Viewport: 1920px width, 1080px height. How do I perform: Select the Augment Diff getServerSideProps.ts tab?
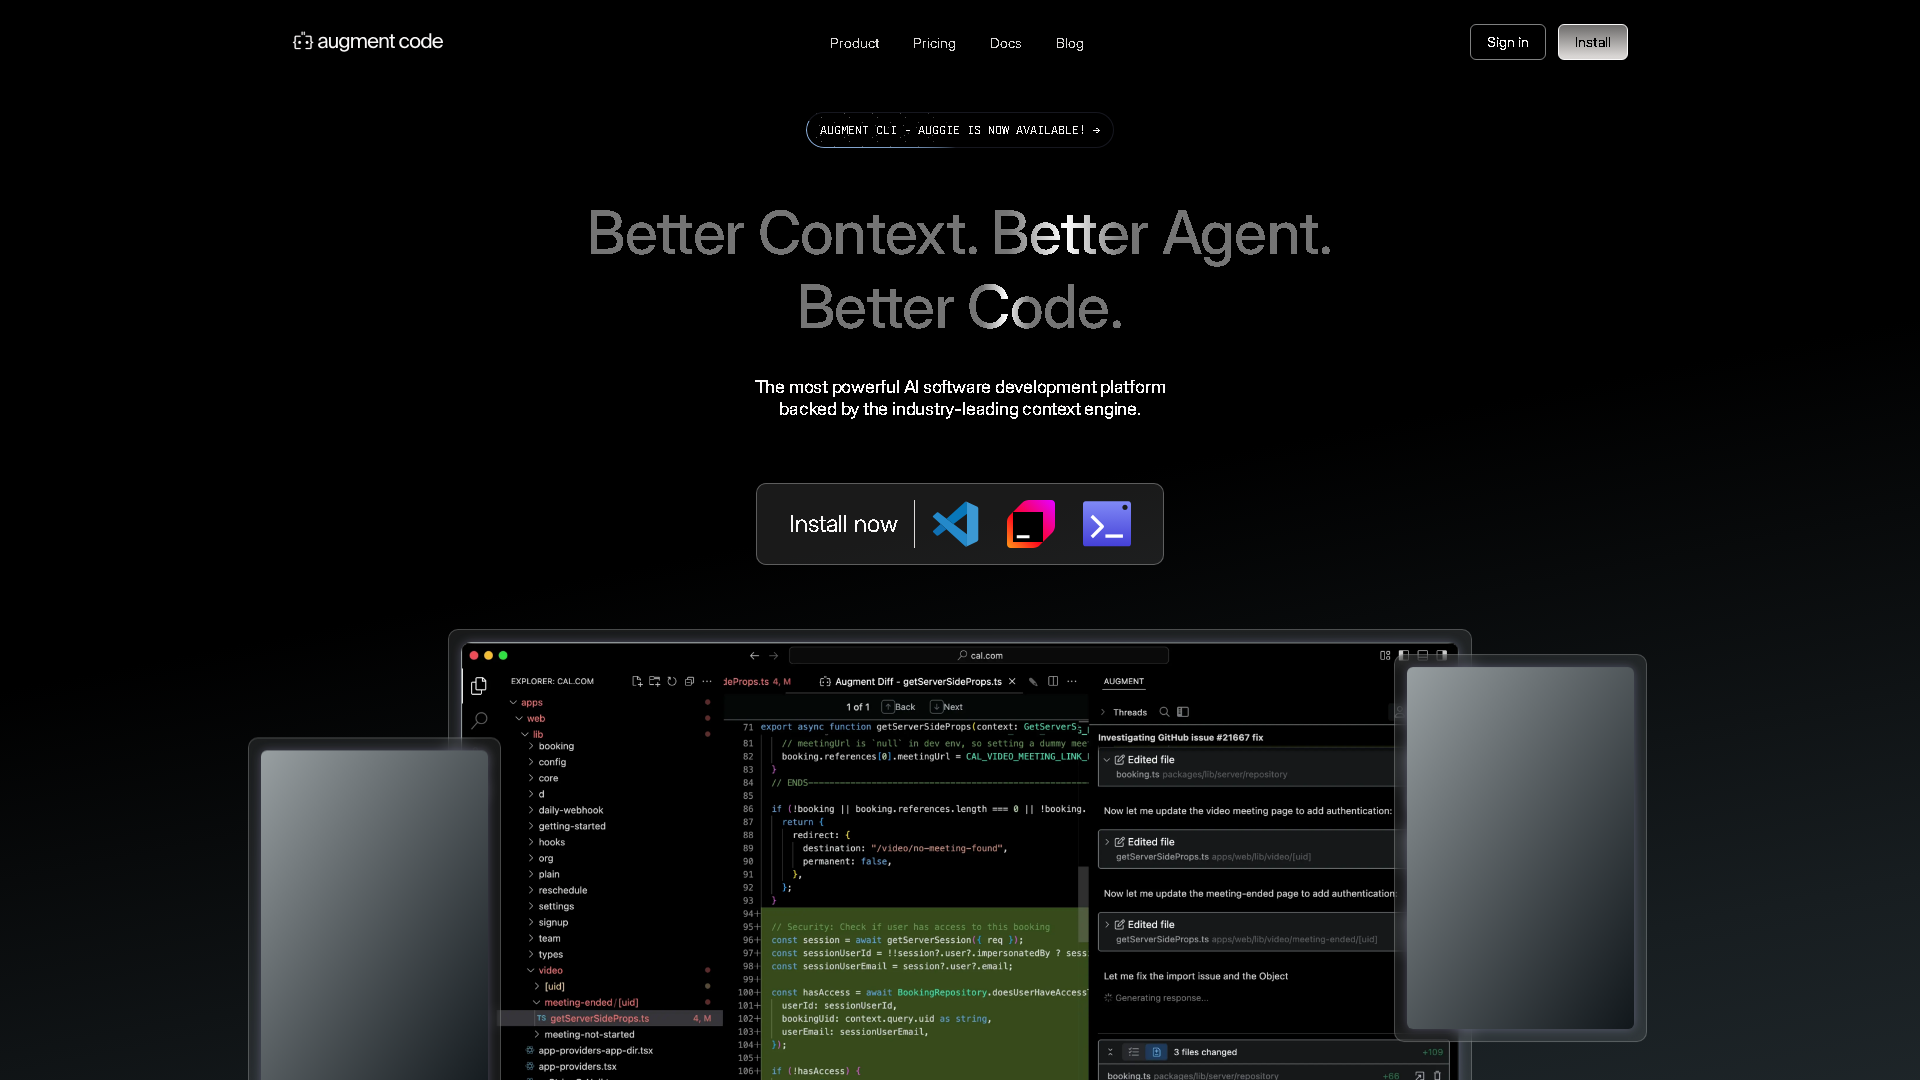910,682
